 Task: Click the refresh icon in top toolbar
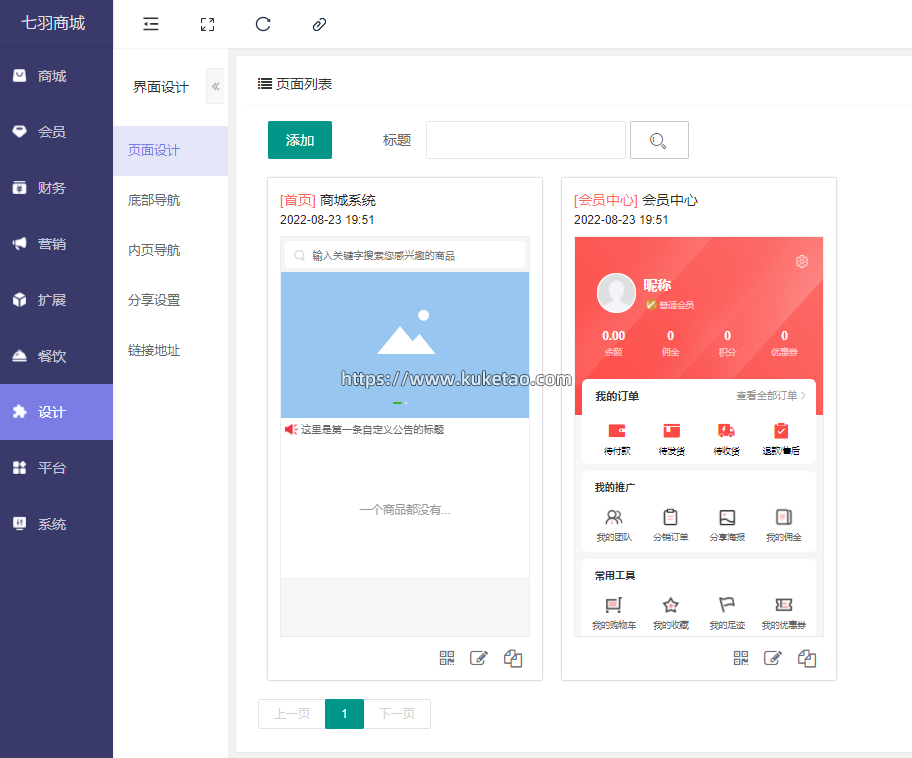coord(263,24)
